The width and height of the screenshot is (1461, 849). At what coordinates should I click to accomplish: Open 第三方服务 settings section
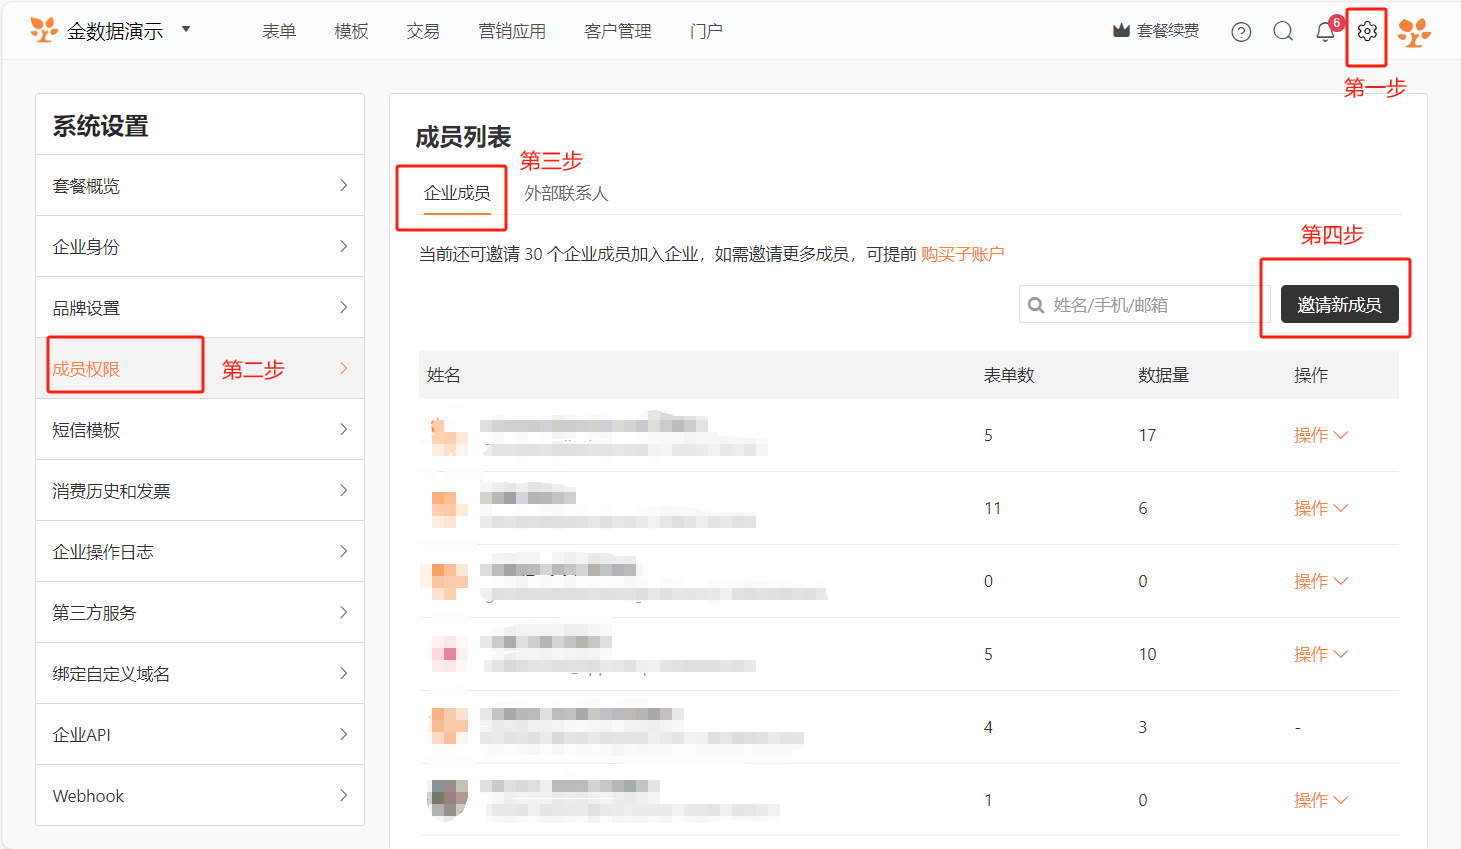click(200, 613)
